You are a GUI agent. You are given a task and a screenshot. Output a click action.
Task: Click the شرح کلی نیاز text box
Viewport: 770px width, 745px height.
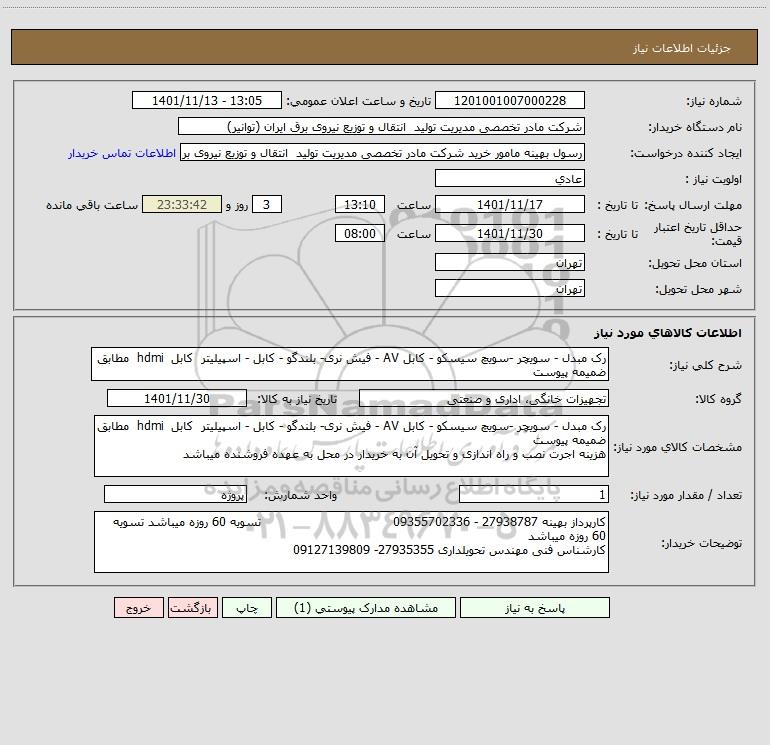350,364
